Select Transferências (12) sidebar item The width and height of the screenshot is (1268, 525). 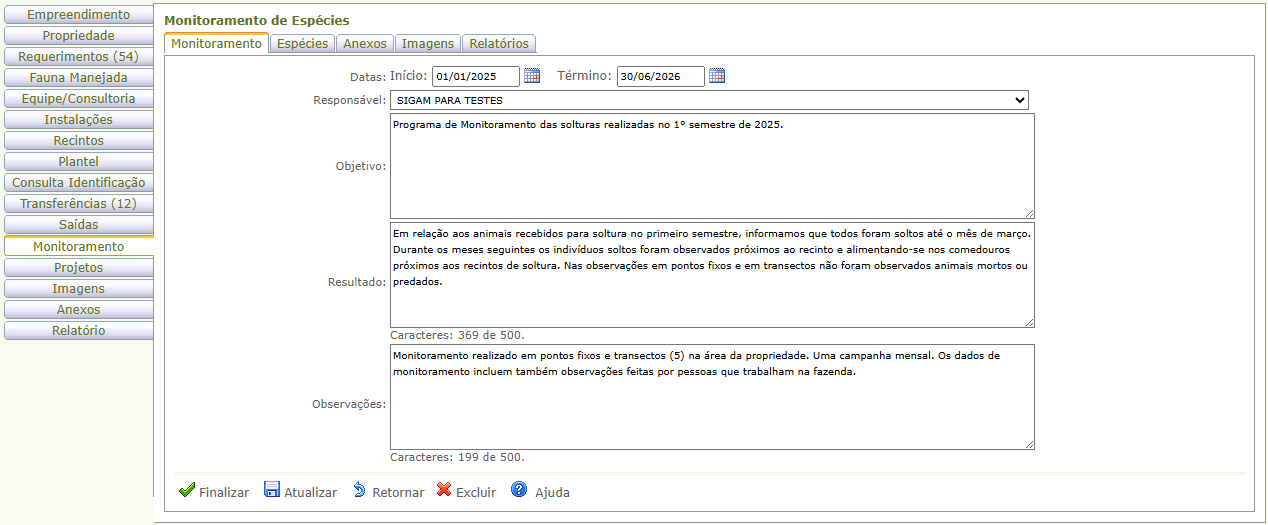78,203
